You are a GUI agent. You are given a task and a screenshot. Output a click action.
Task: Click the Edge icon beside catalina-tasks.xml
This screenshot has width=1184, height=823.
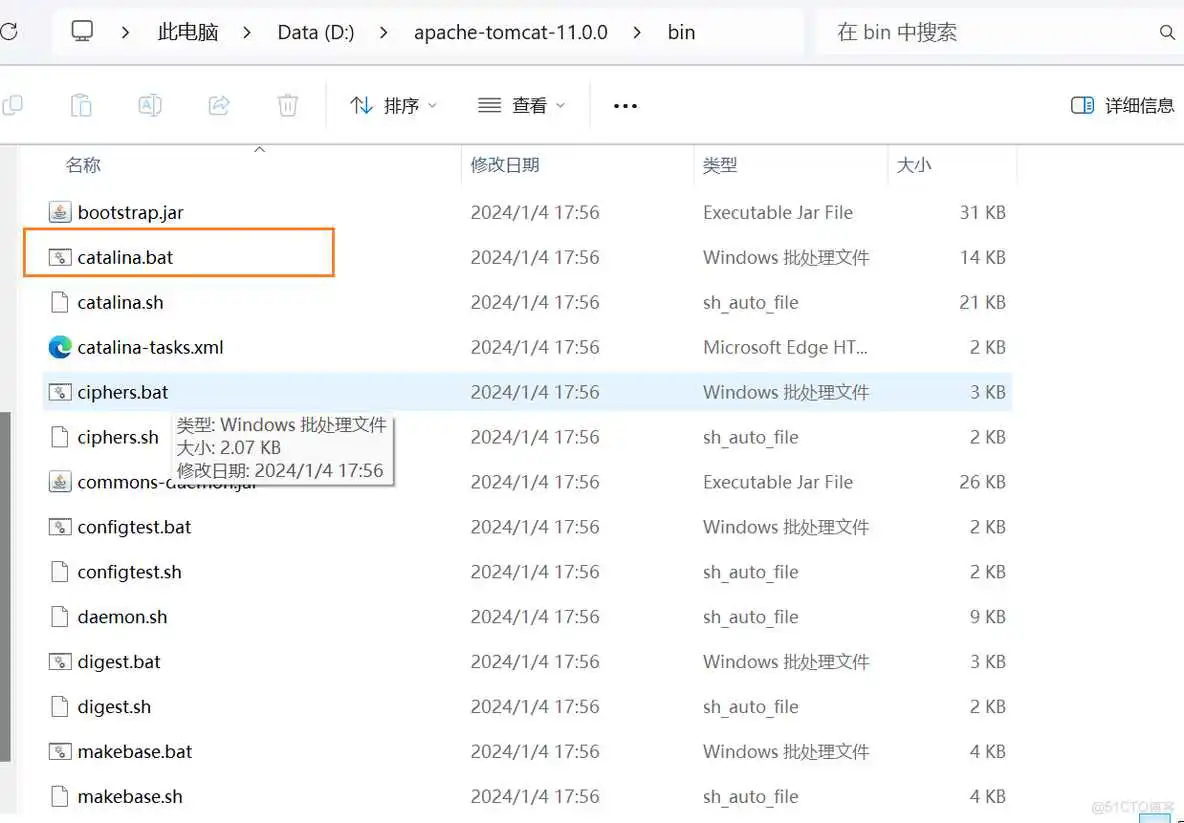tap(59, 347)
